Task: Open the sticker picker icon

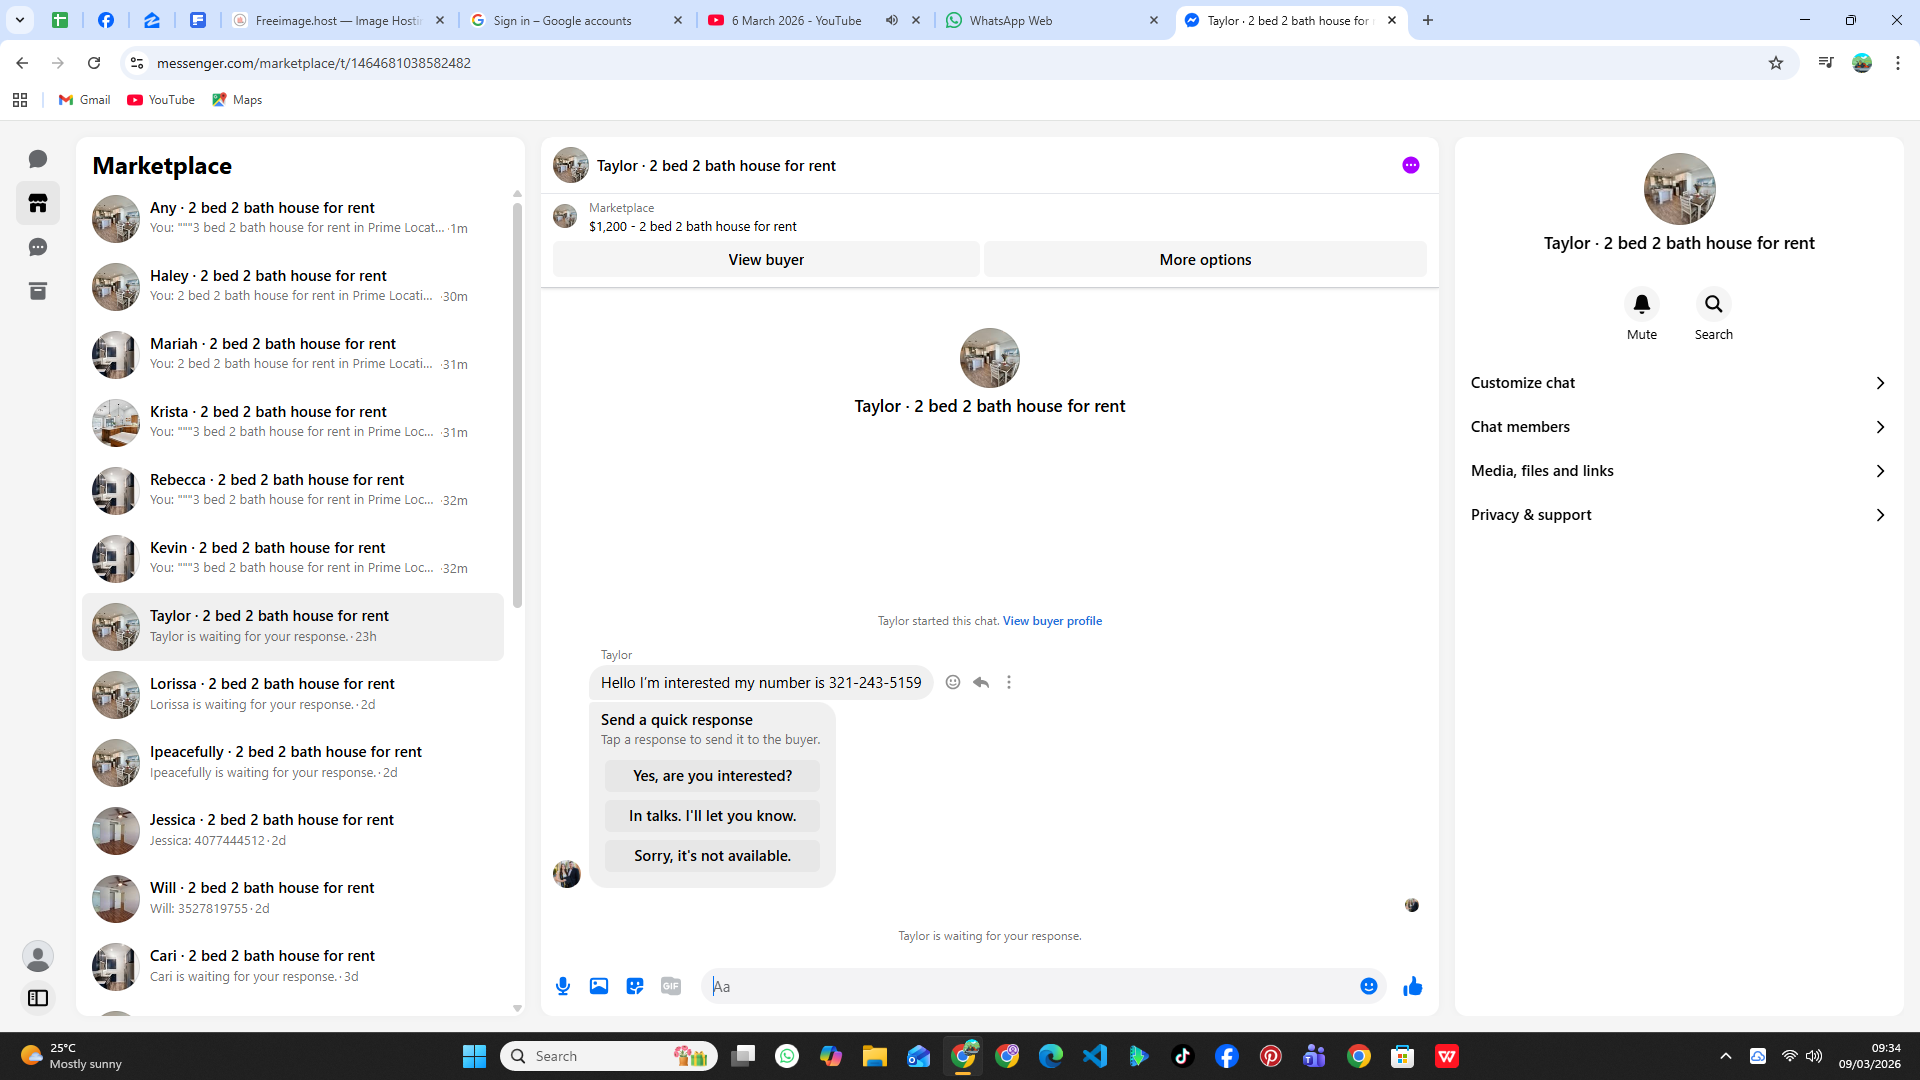Action: pyautogui.click(x=635, y=986)
